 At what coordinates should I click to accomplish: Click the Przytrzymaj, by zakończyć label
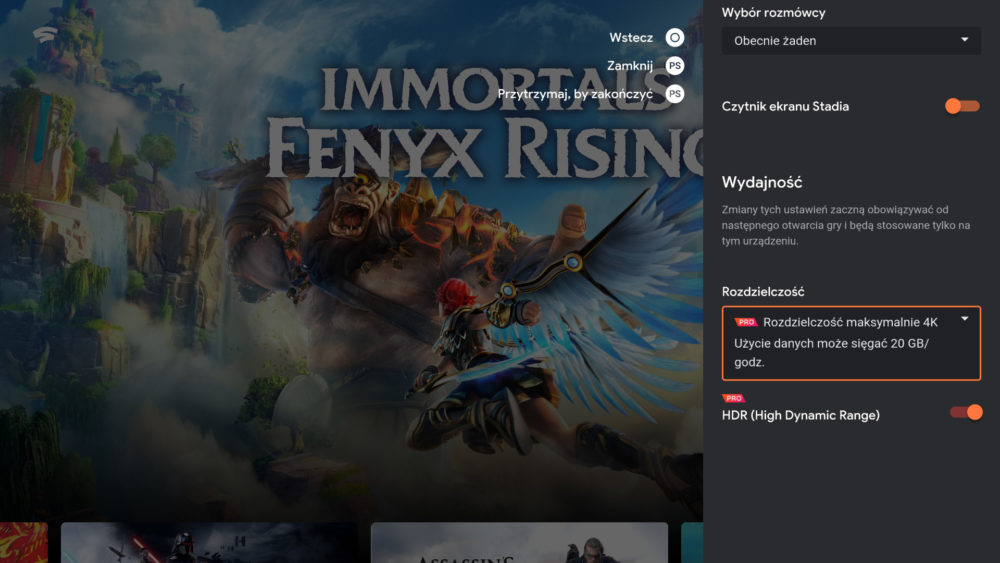(x=575, y=94)
